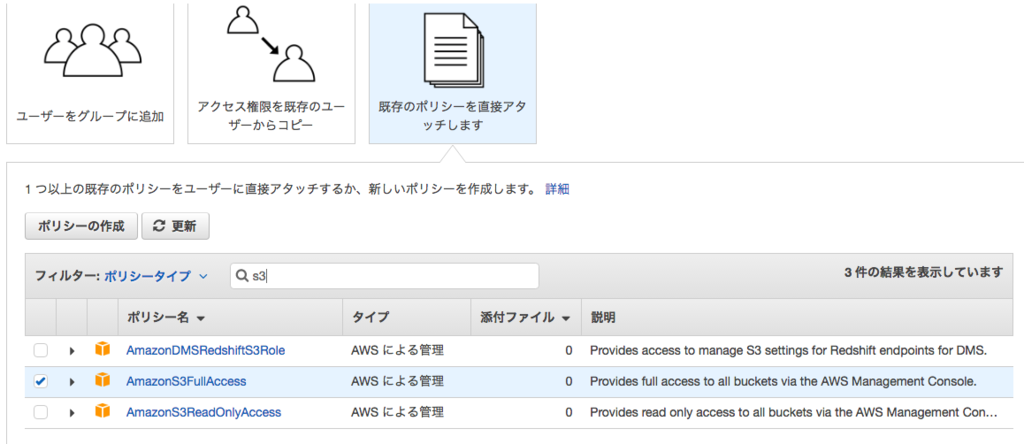This screenshot has width=1024, height=444.
Task: Open the AmazonDMSRedshiftS3Role policy link
Action: [206, 351]
